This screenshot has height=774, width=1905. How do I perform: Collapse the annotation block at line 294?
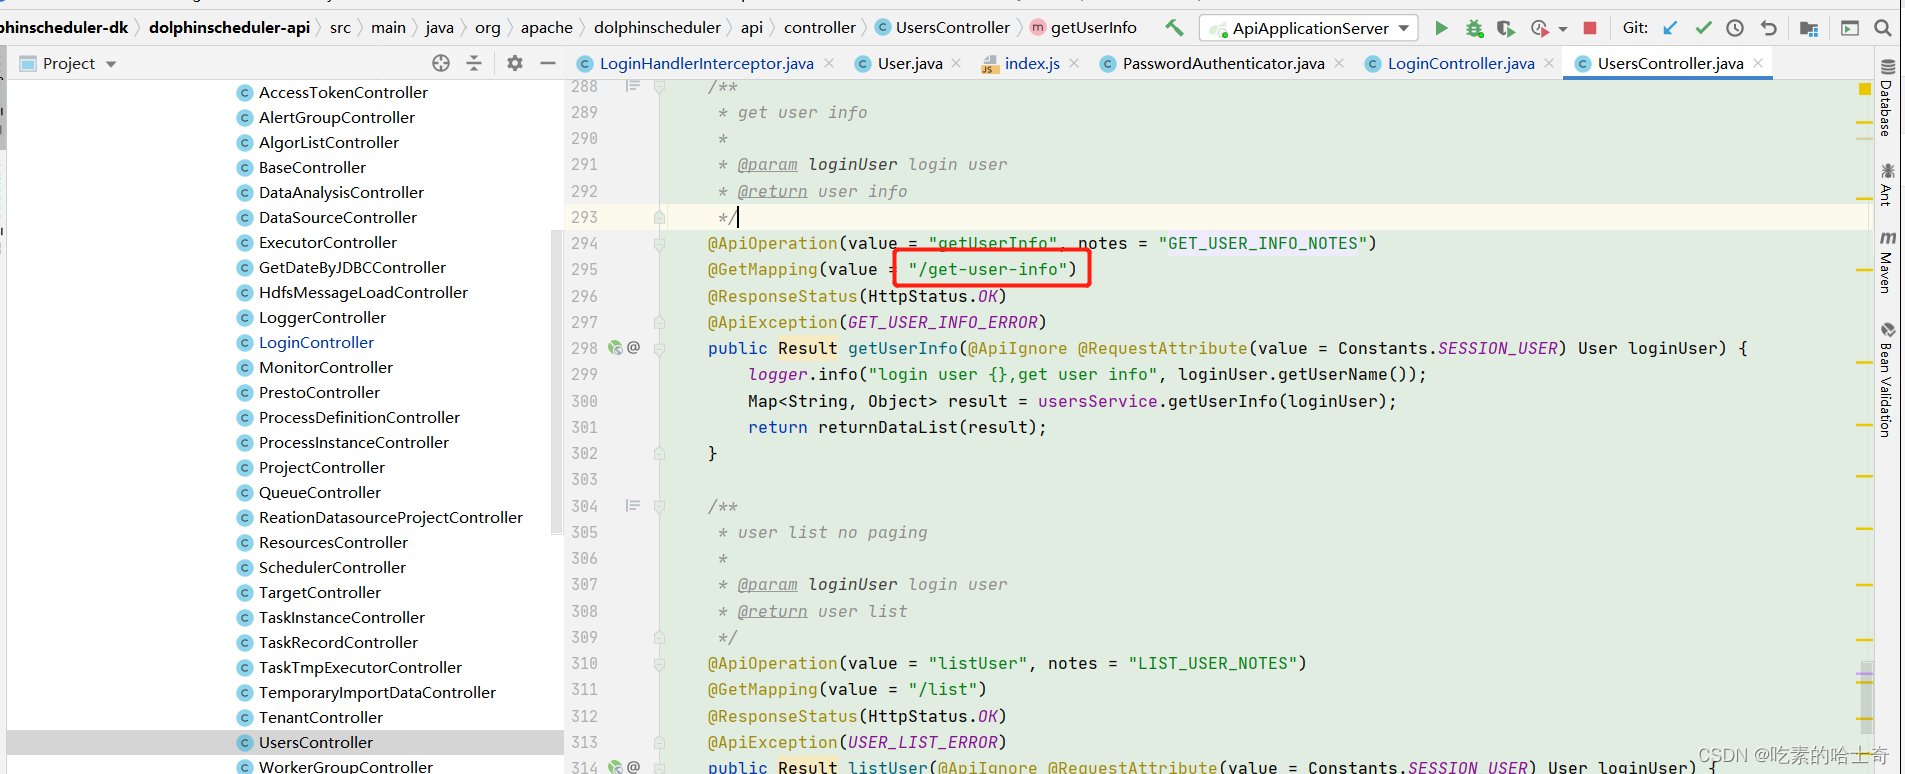[x=659, y=243]
